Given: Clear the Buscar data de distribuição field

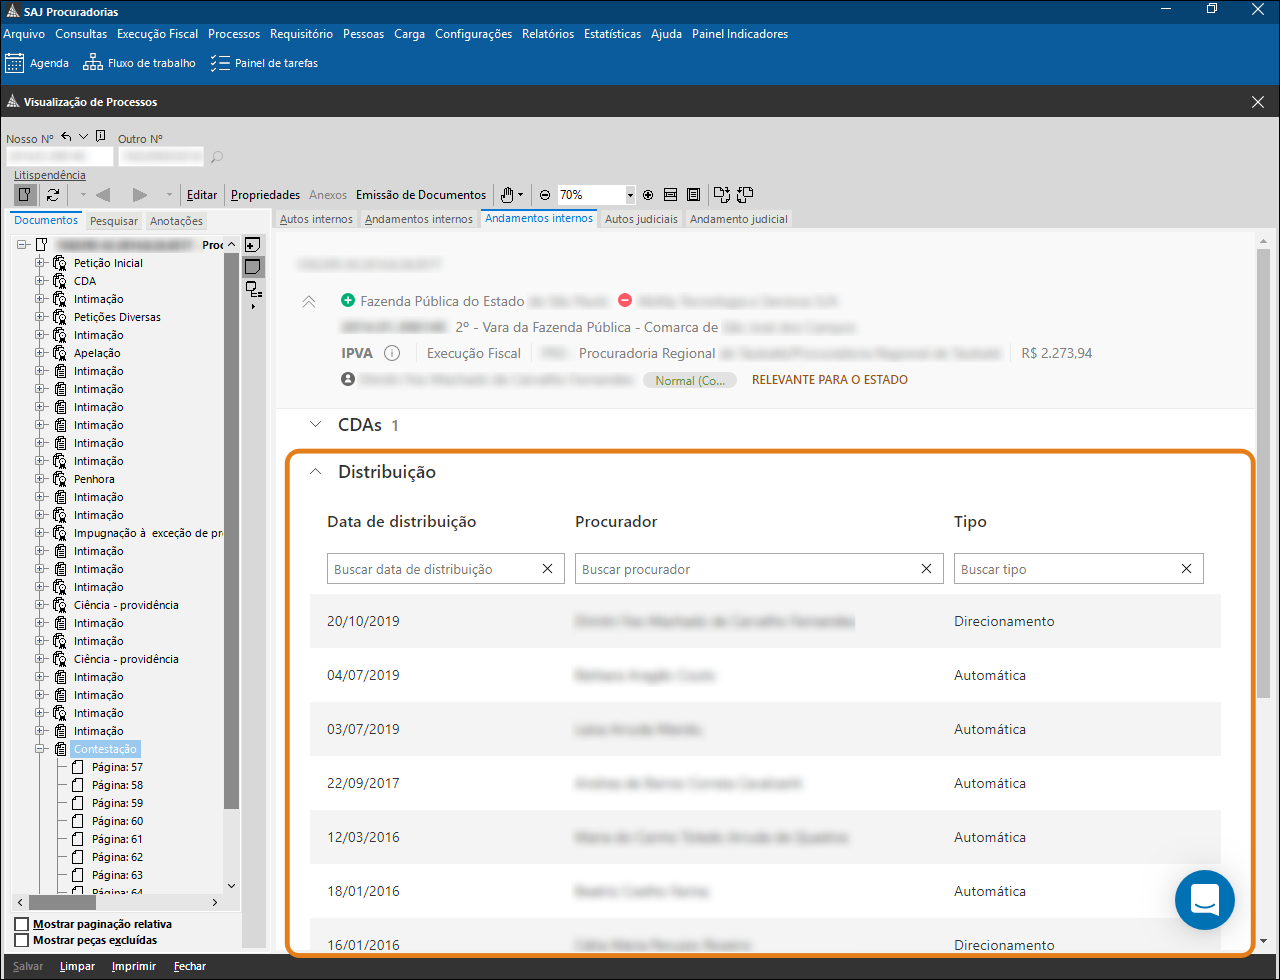Looking at the screenshot, I should point(547,569).
